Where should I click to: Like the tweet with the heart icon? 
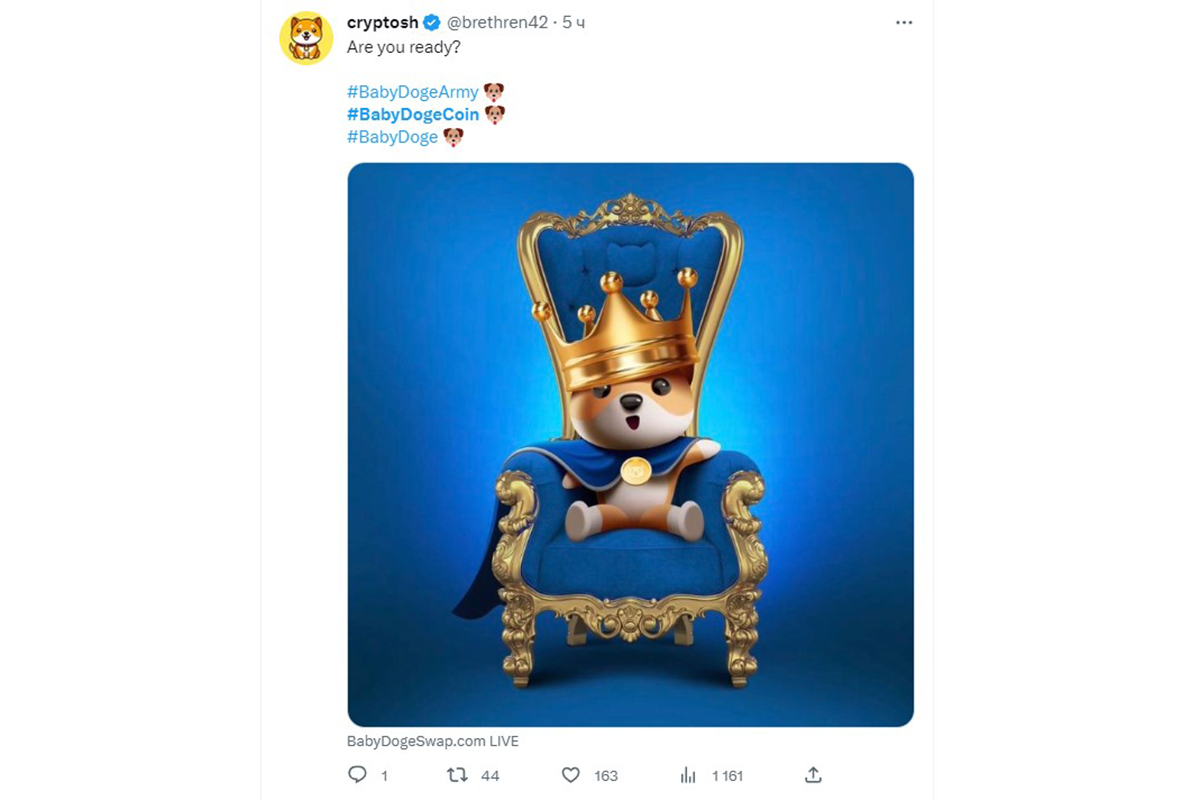tap(570, 774)
